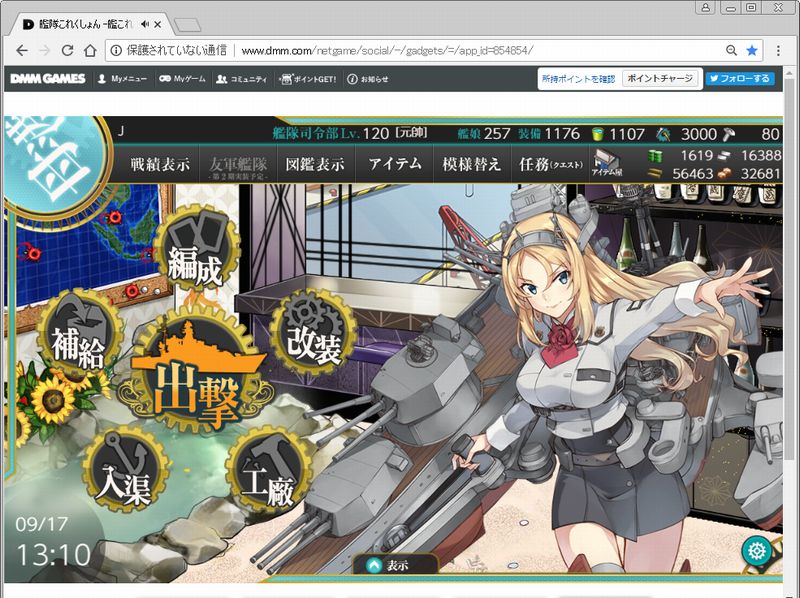Click the steel resource value 16388

[x=761, y=155]
